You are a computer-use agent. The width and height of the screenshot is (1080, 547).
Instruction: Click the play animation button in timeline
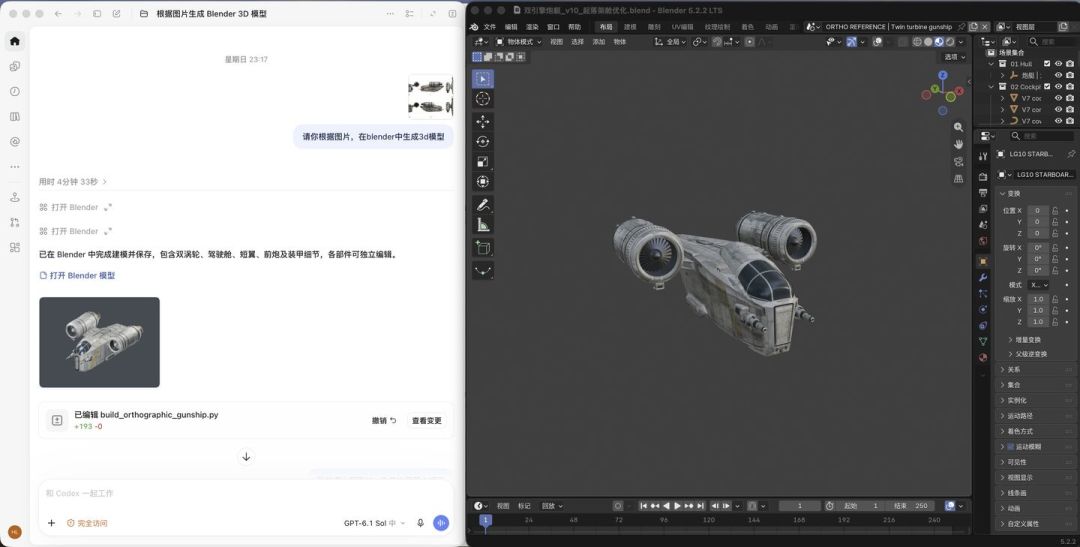[677, 506]
